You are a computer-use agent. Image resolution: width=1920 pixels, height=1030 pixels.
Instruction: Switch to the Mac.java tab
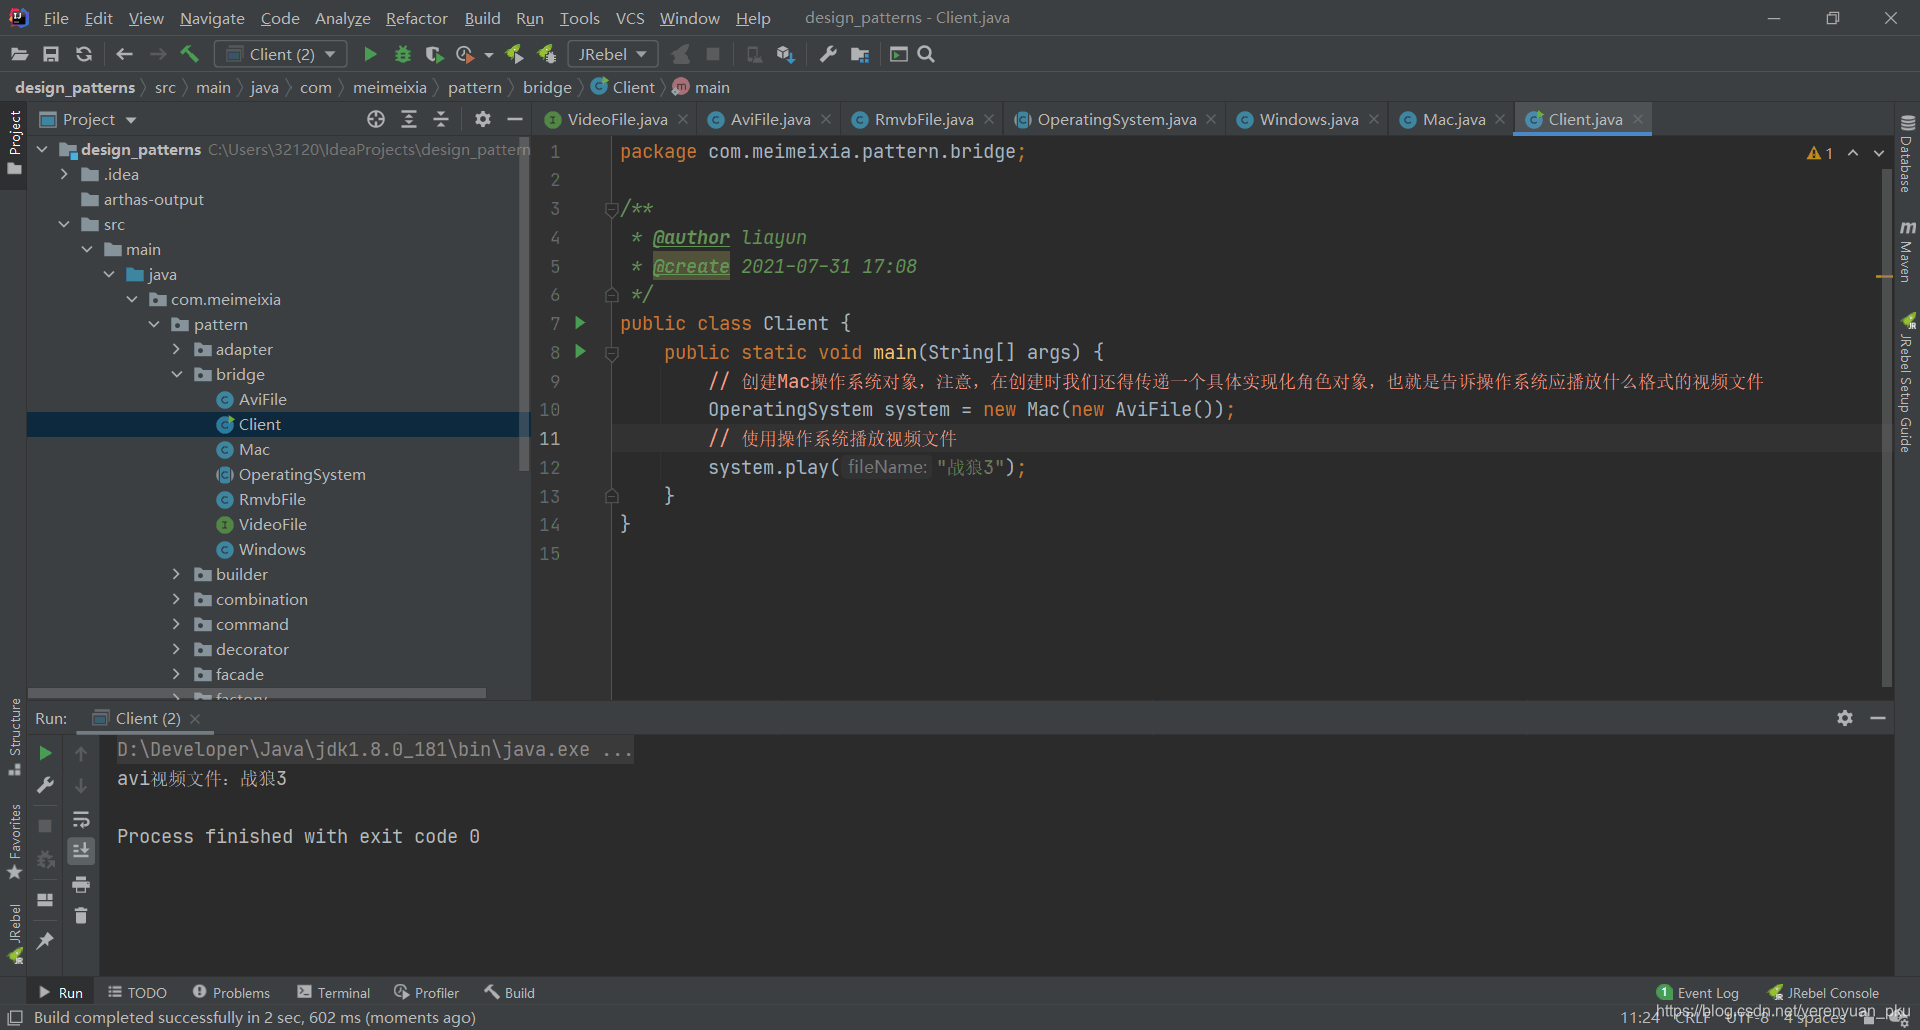point(1453,119)
